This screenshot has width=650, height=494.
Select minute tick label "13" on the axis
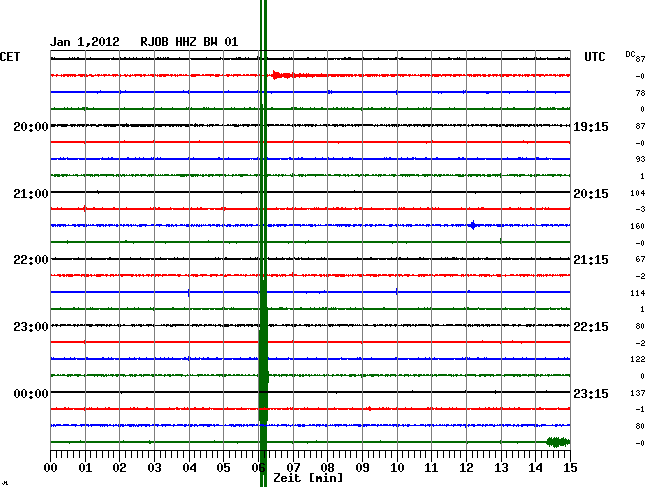(501, 468)
